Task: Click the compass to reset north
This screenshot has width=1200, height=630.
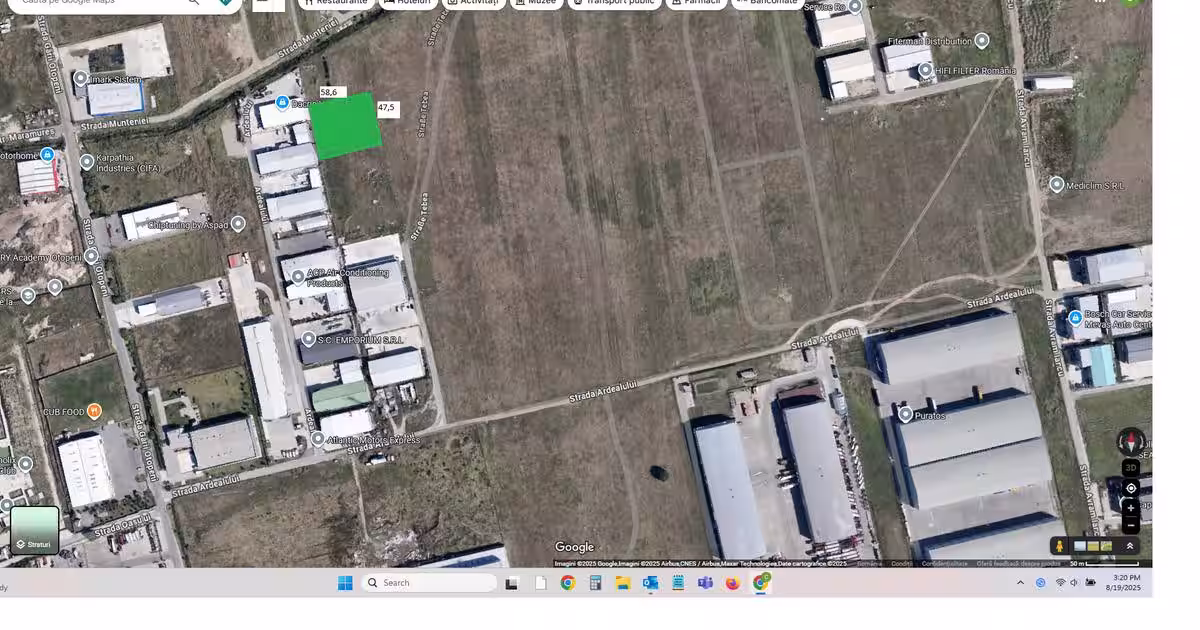Action: pos(1131,441)
